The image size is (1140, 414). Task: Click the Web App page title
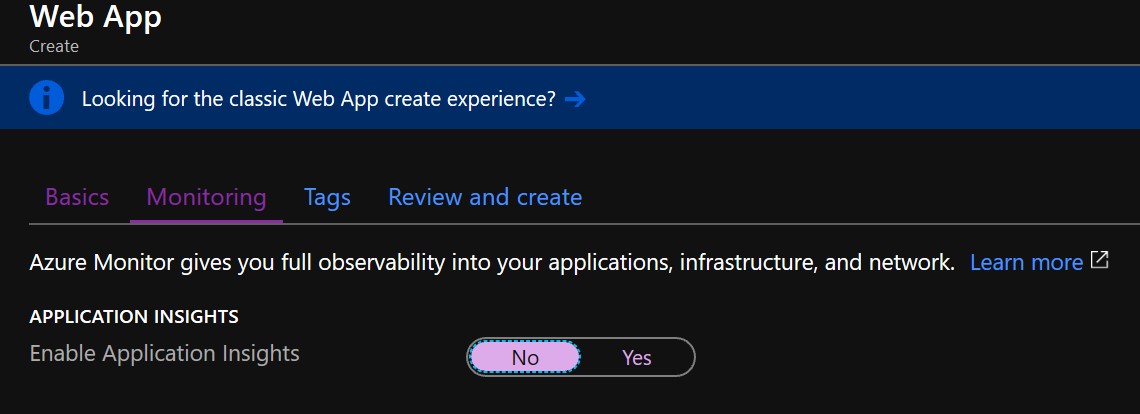click(95, 16)
